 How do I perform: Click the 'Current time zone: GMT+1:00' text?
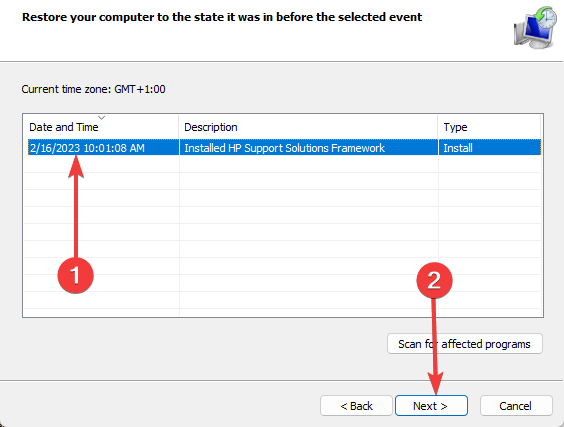click(94, 89)
